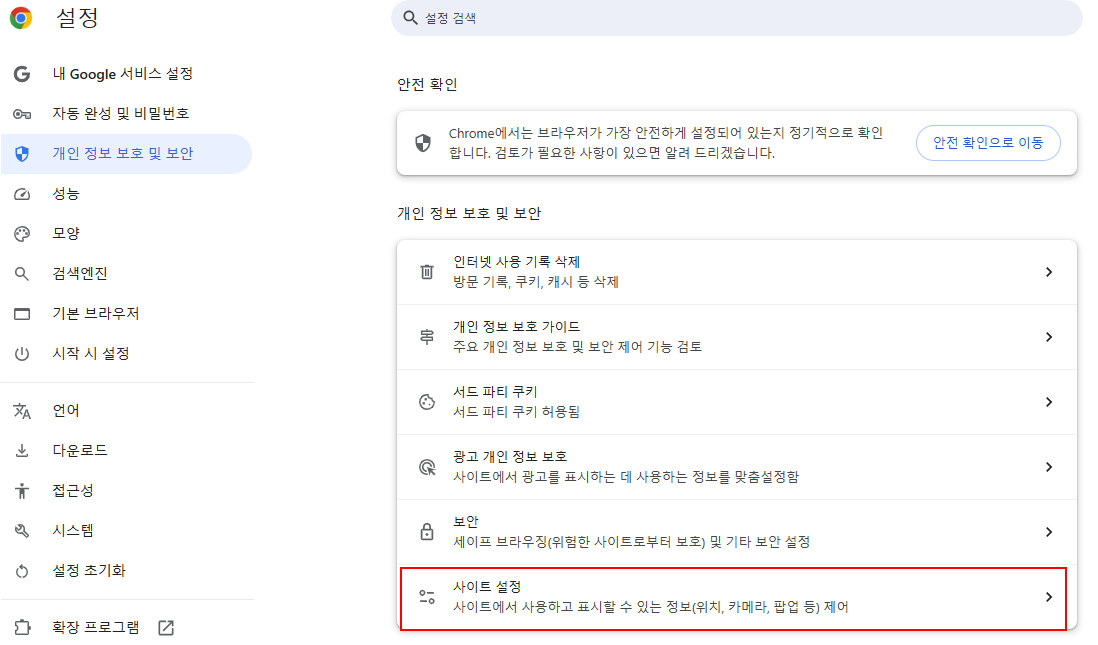Image resolution: width=1098 pixels, height=645 pixels.
Task: Open 자동 완성 및 비밀번호 in sidebar
Action: 120,114
